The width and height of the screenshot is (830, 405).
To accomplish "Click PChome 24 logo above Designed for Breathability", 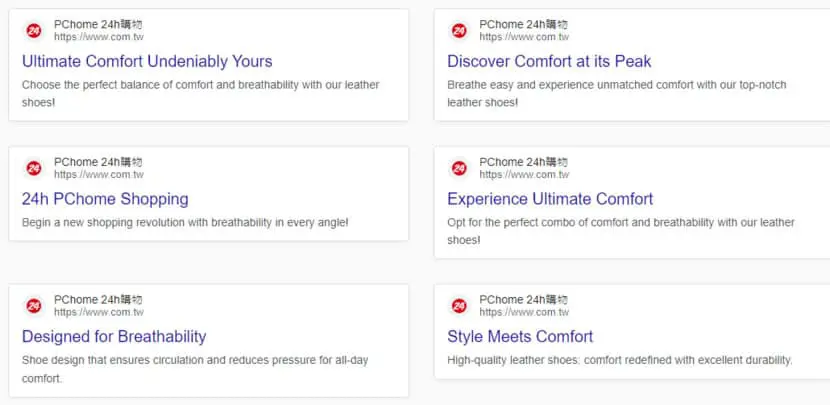I will click(34, 306).
